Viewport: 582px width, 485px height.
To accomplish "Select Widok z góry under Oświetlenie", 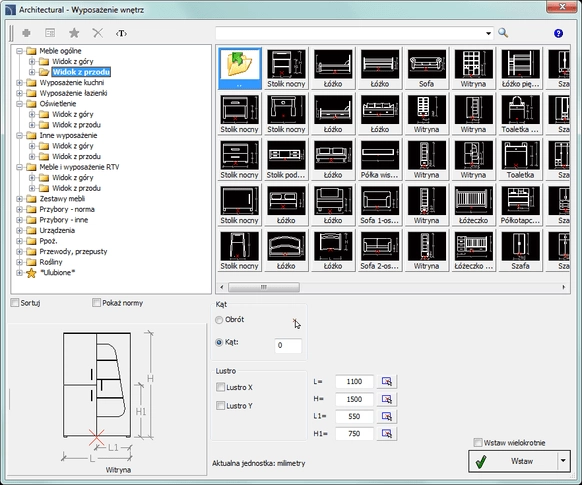I will coord(72,114).
